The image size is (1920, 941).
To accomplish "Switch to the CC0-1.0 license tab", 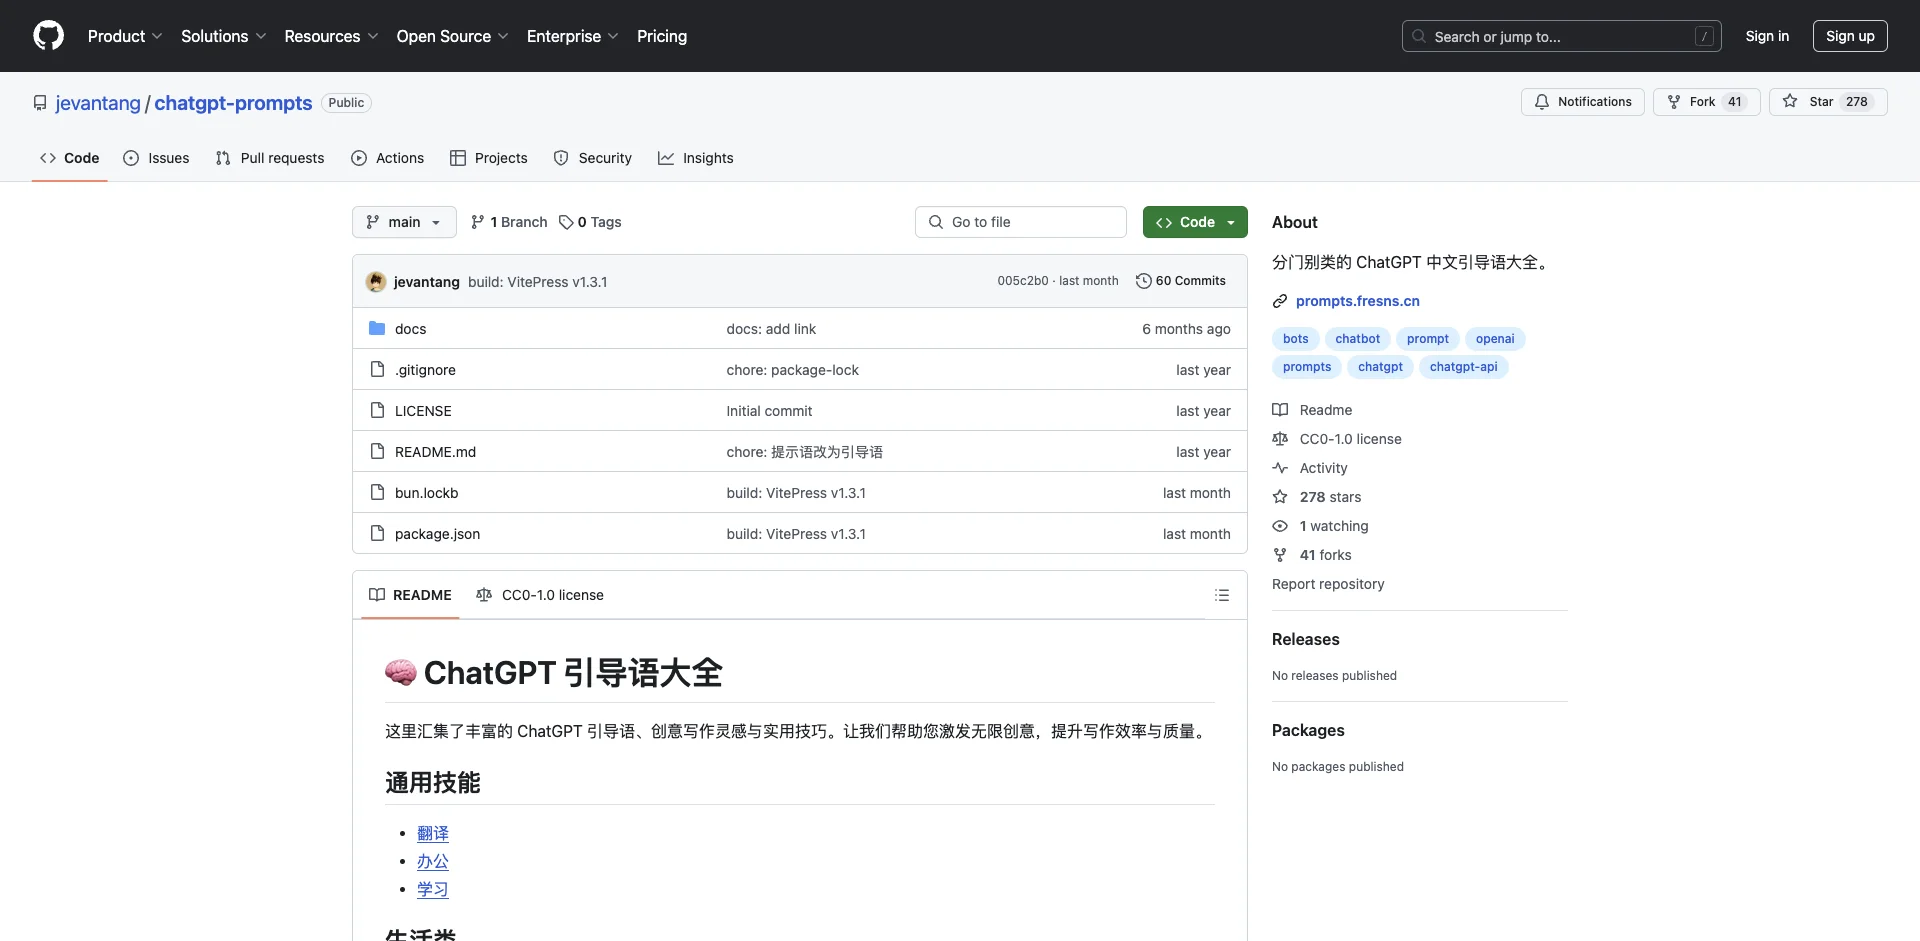I will 540,595.
